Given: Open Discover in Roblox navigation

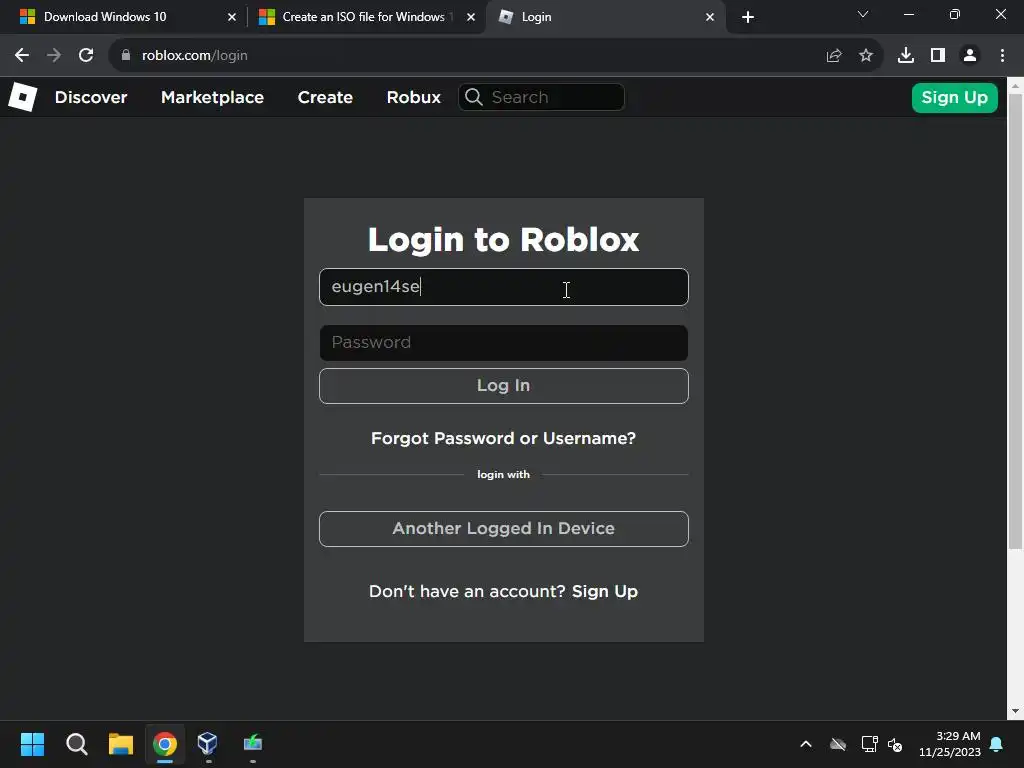Looking at the screenshot, I should tap(91, 97).
